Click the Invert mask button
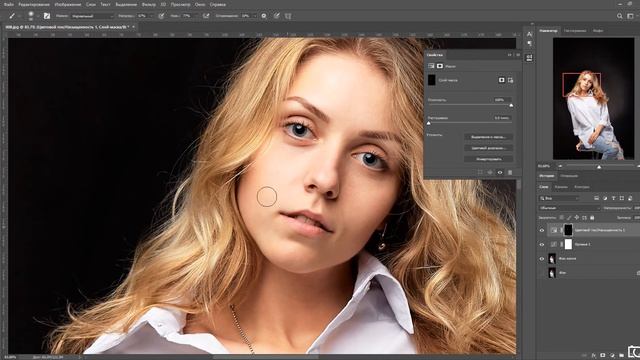 click(x=489, y=159)
